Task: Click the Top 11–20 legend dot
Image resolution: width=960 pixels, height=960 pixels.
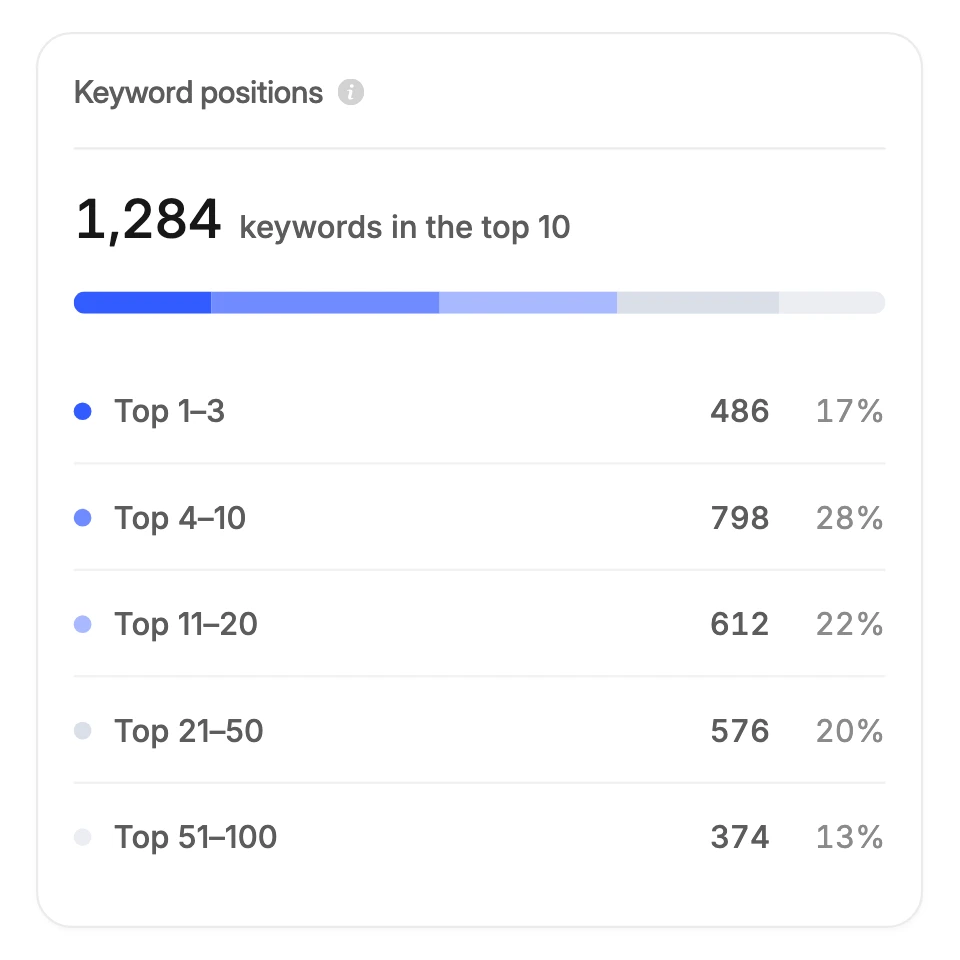Action: pos(83,624)
